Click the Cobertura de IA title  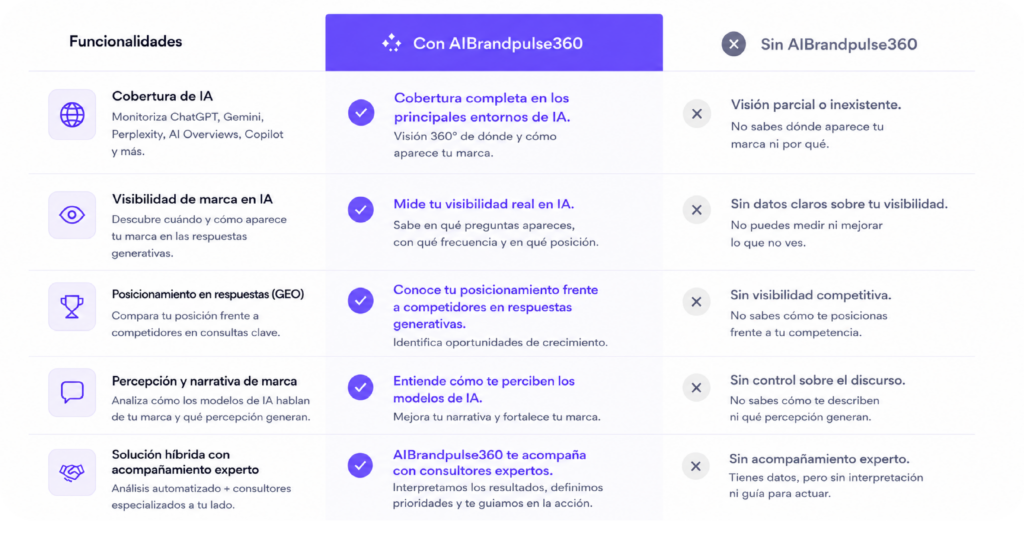click(x=162, y=96)
